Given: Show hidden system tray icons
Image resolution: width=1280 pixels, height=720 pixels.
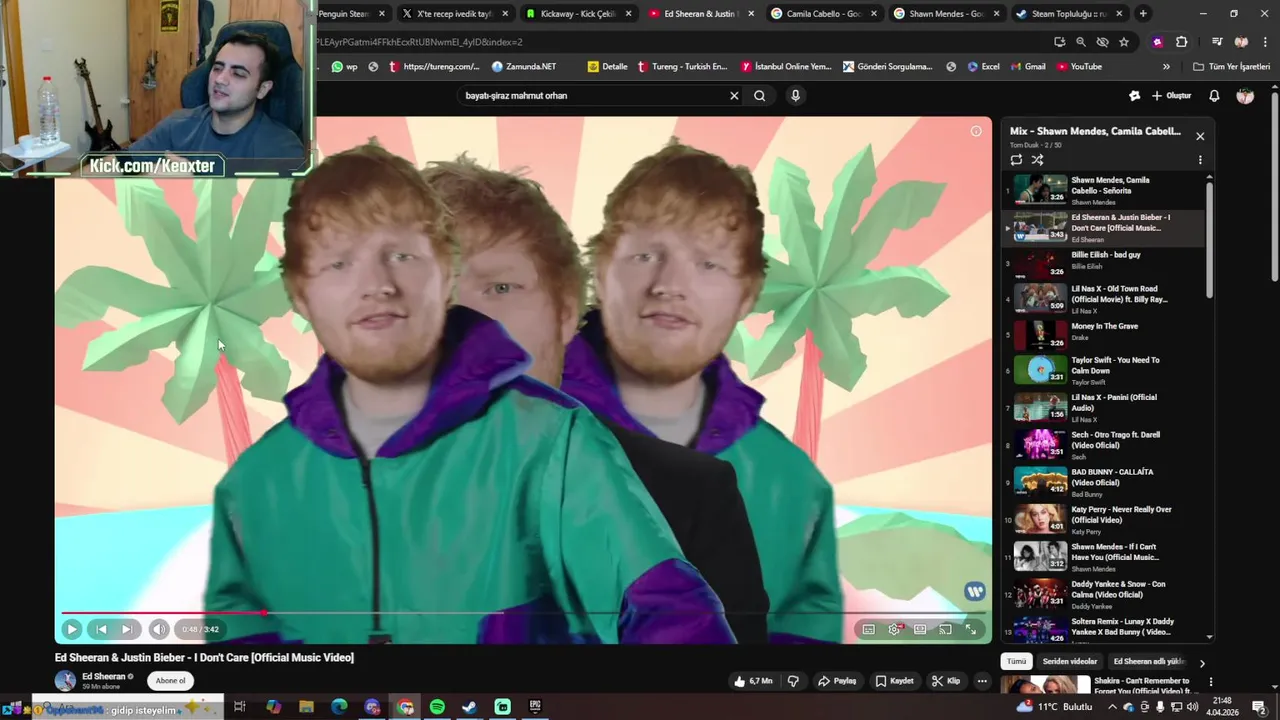Looking at the screenshot, I should point(1112,707).
